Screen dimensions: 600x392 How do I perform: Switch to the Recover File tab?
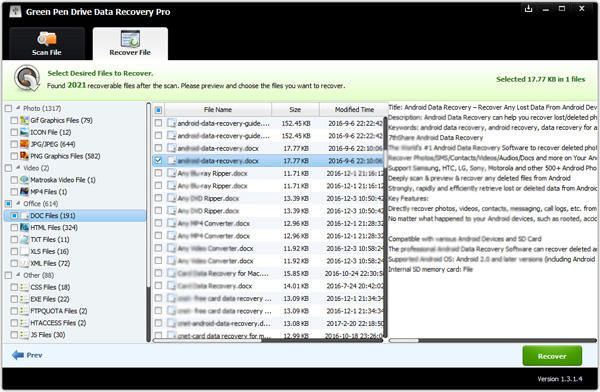pyautogui.click(x=130, y=44)
